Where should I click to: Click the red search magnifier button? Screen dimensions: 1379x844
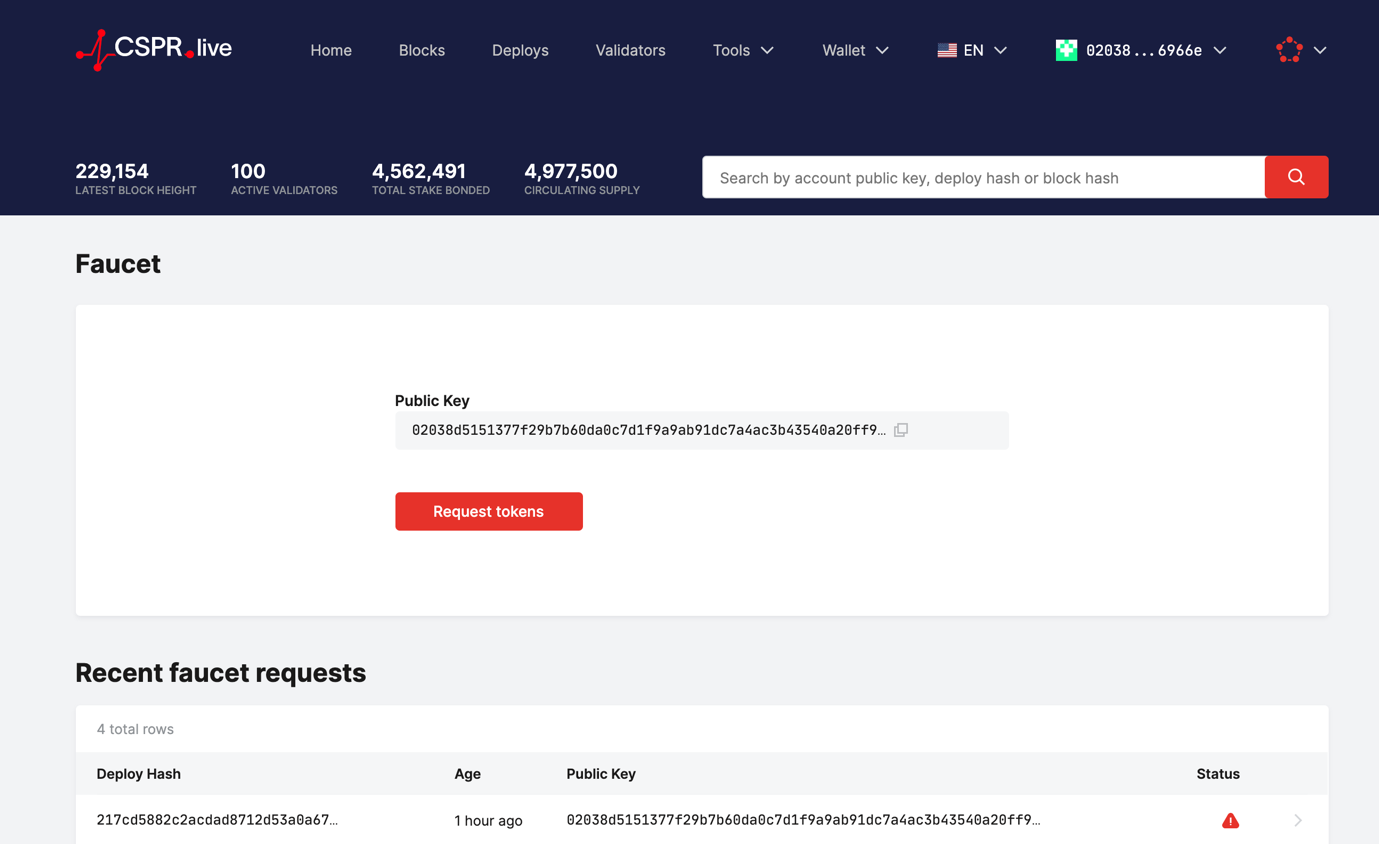(x=1296, y=177)
